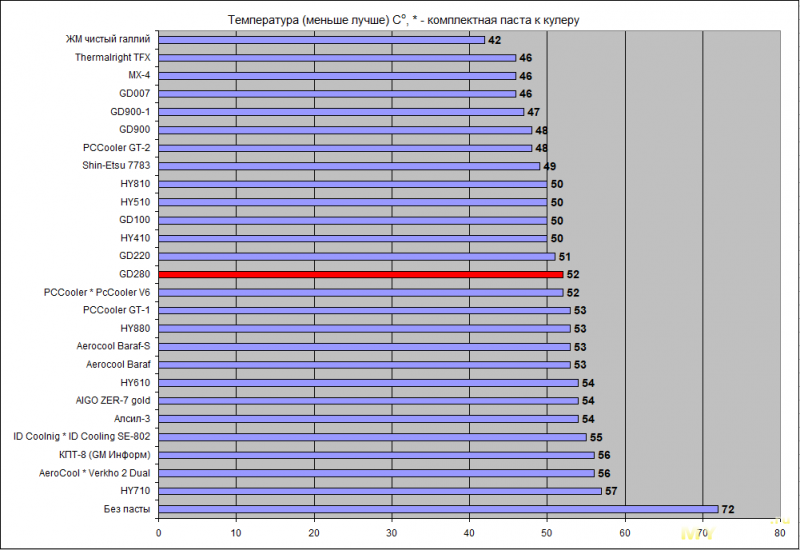The height and width of the screenshot is (550, 800).
Task: Select the 'GD100' label
Action: tap(135, 219)
